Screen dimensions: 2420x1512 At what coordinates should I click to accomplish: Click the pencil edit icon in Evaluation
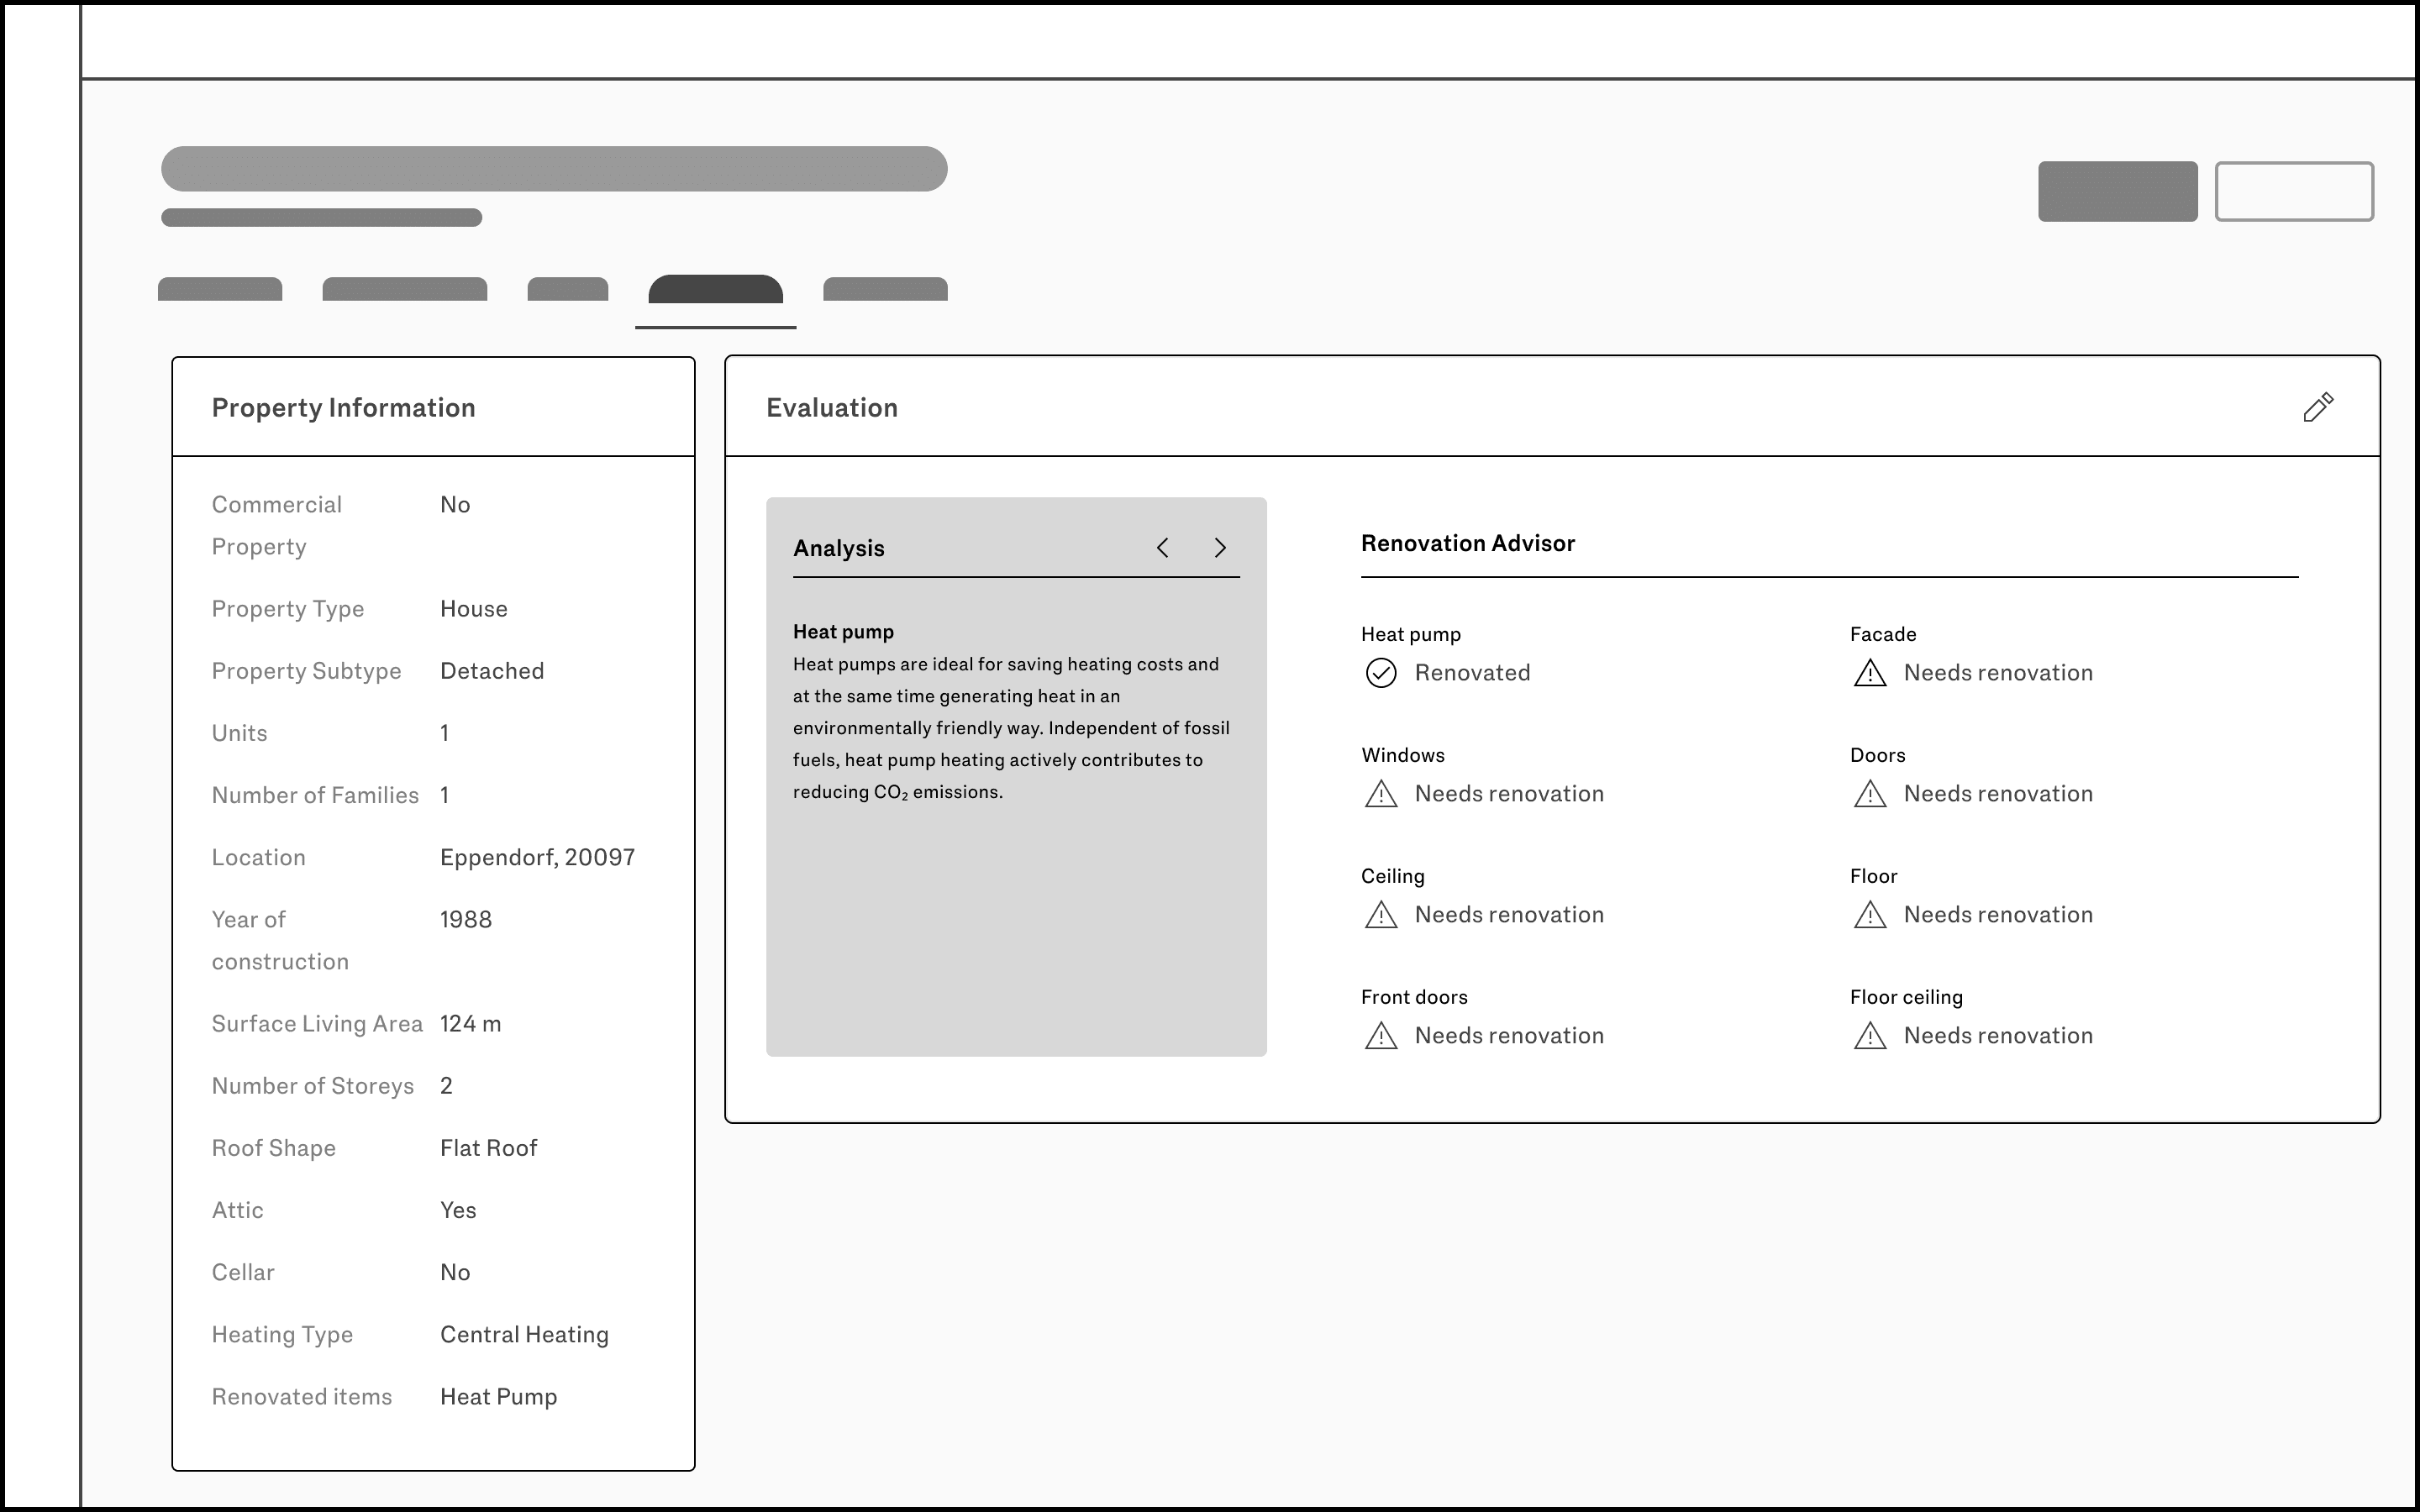click(2318, 407)
